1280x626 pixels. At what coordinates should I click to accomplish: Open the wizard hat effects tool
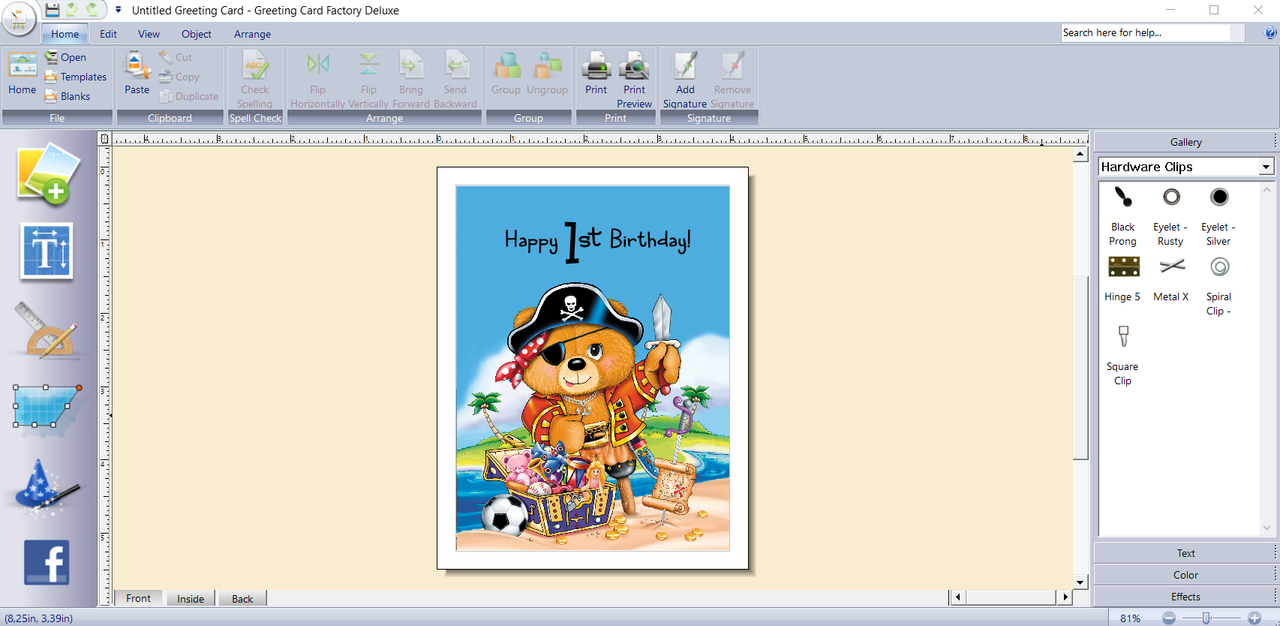coord(47,487)
